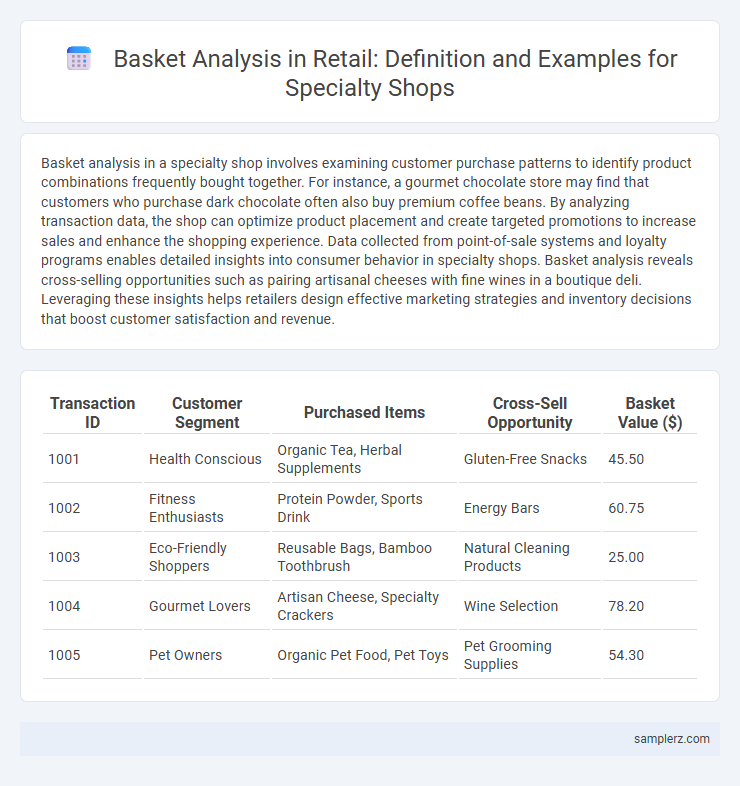This screenshot has height=786, width=740.
Task: Click the 25.00 basket value
Action: tap(626, 557)
